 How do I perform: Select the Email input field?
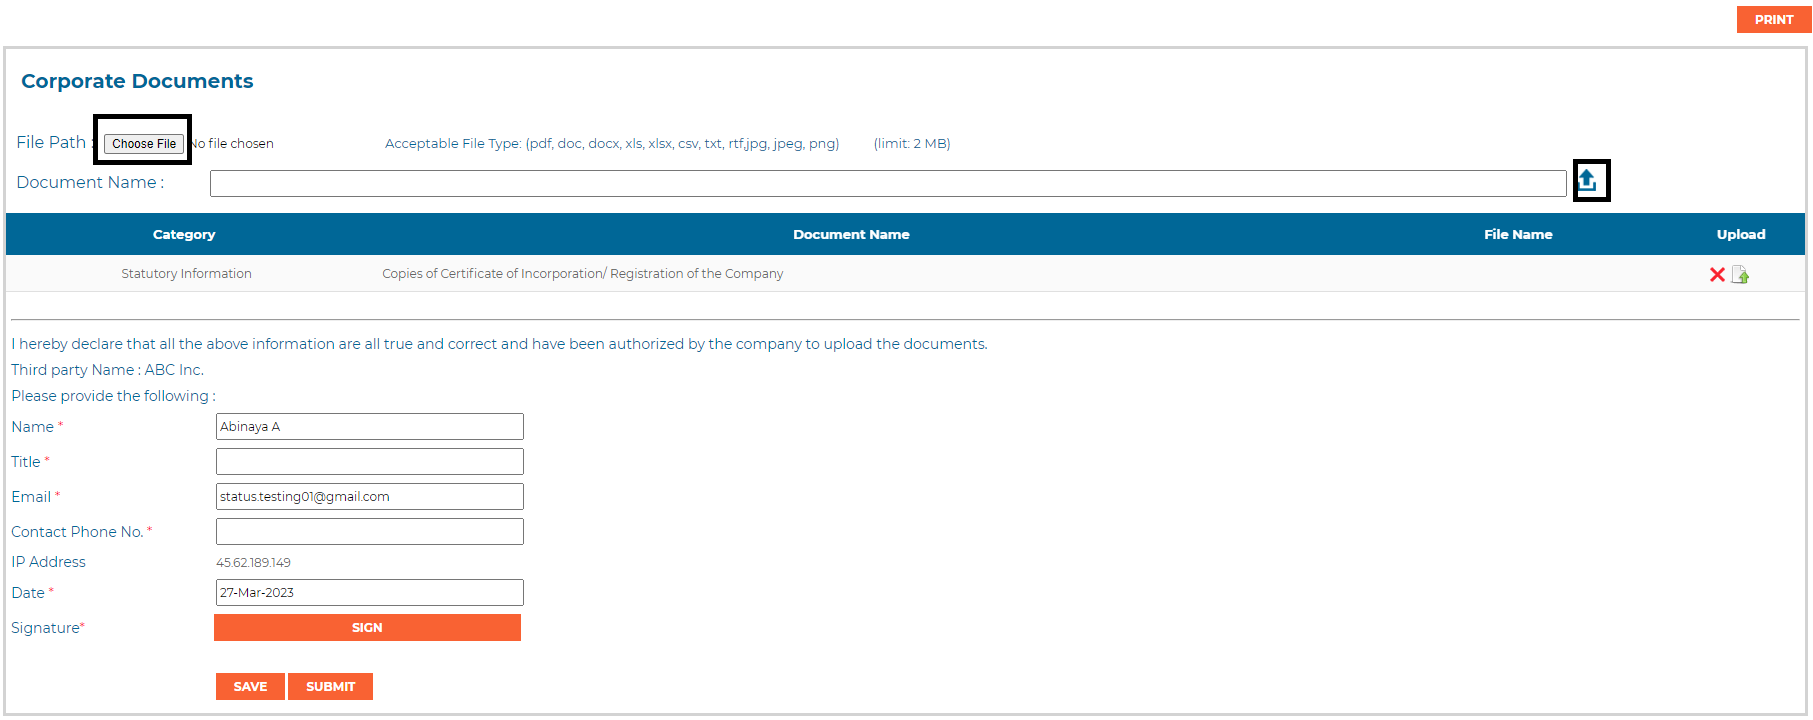tap(369, 497)
